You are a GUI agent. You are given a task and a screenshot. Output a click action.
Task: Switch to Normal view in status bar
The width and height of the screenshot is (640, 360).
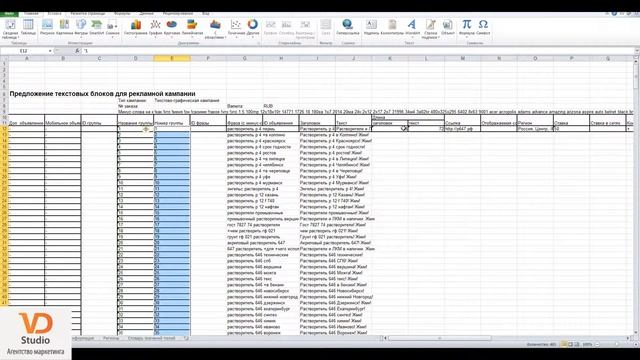coord(564,344)
